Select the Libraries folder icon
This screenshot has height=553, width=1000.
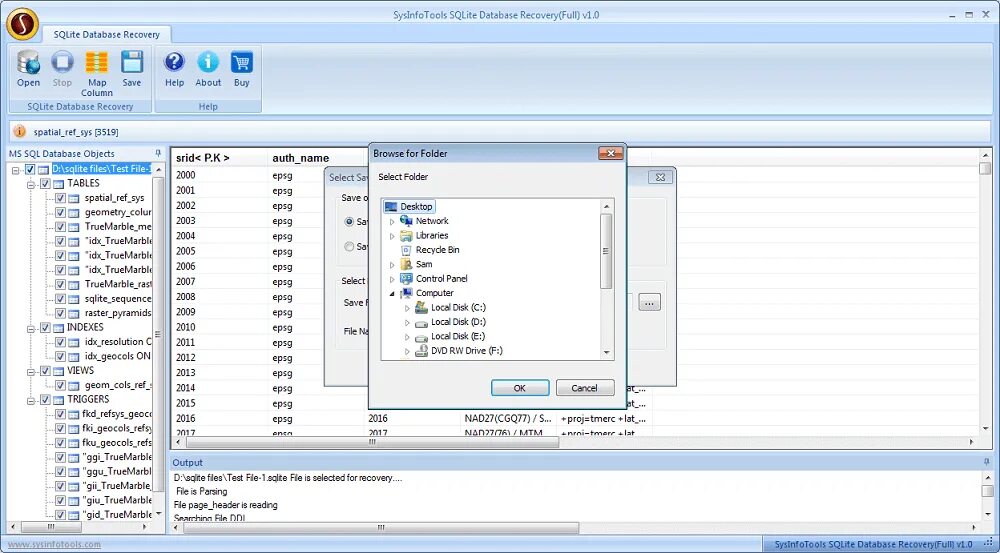(x=406, y=235)
